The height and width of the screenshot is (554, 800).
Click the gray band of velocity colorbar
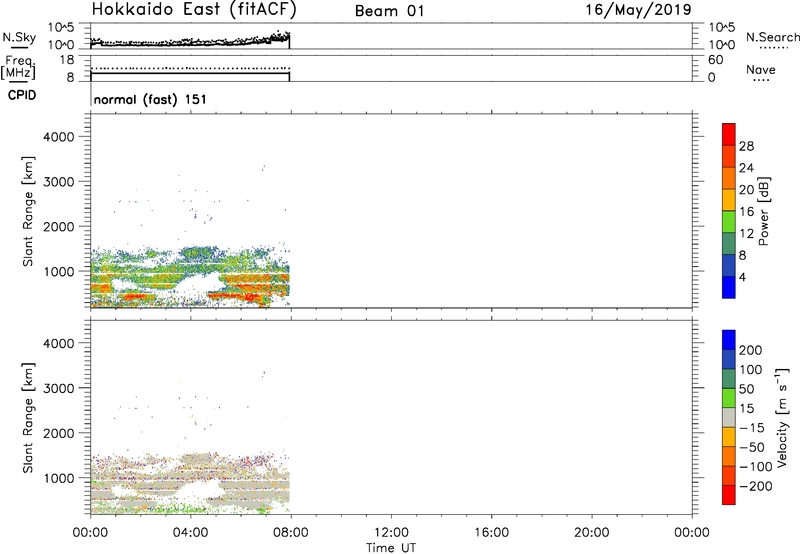pyautogui.click(x=729, y=418)
